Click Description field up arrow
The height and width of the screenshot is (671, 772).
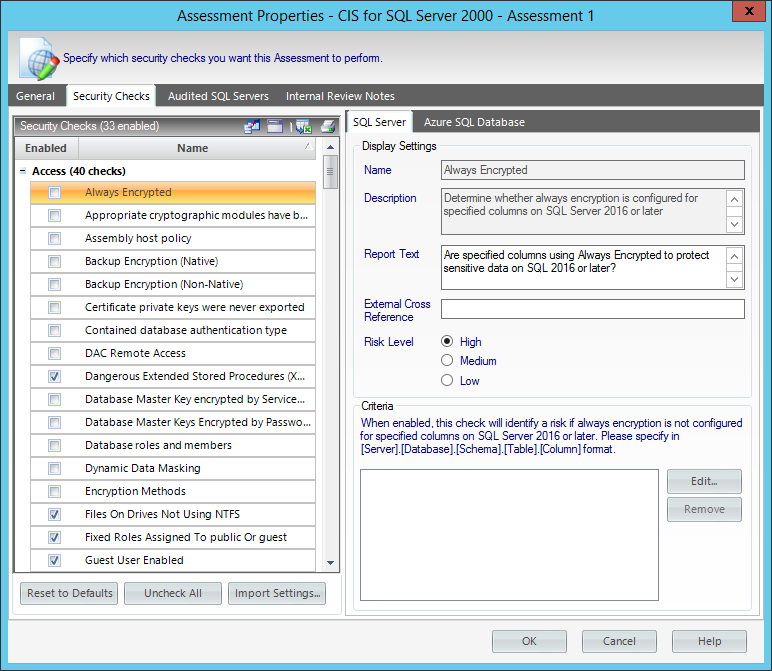[734, 199]
